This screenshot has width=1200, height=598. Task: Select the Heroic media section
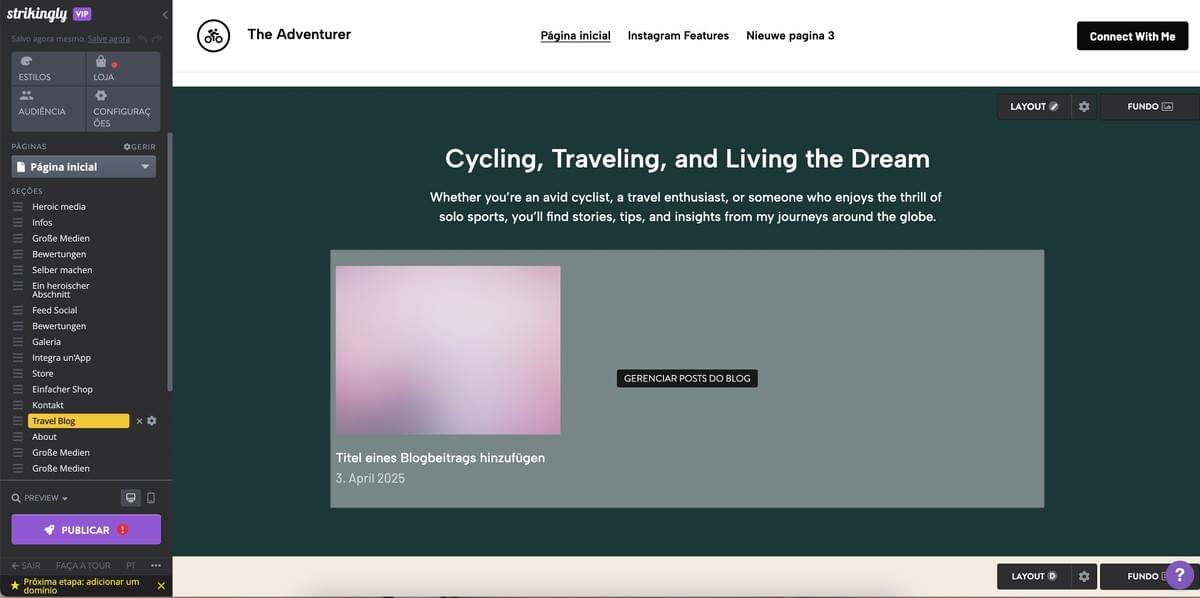(x=59, y=207)
